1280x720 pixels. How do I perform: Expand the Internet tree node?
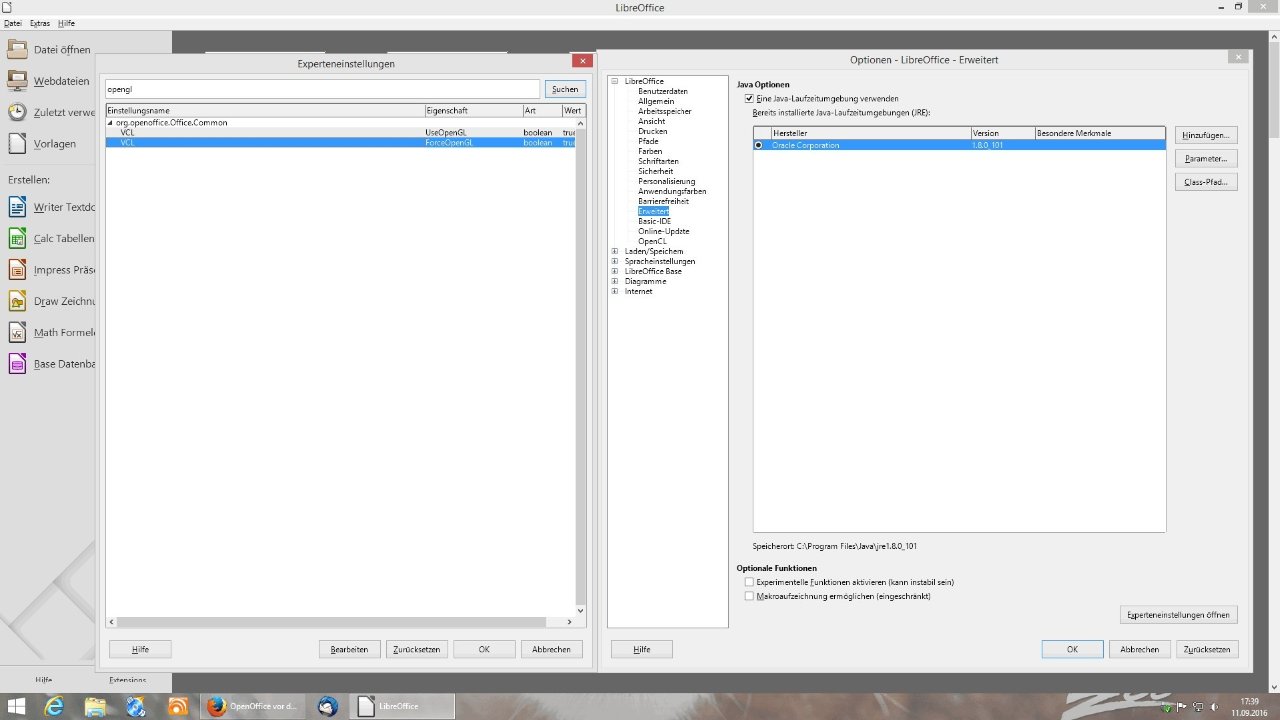615,291
